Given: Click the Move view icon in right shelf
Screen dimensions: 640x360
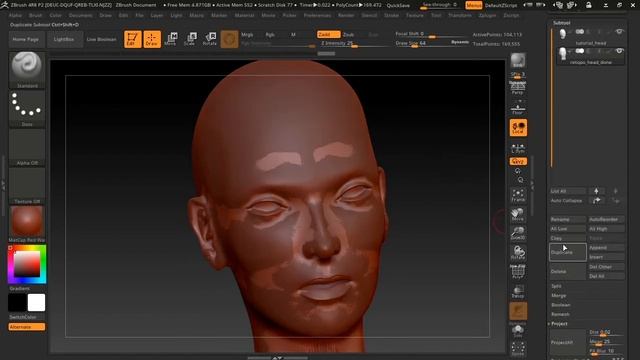Looking at the screenshot, I should [x=518, y=214].
